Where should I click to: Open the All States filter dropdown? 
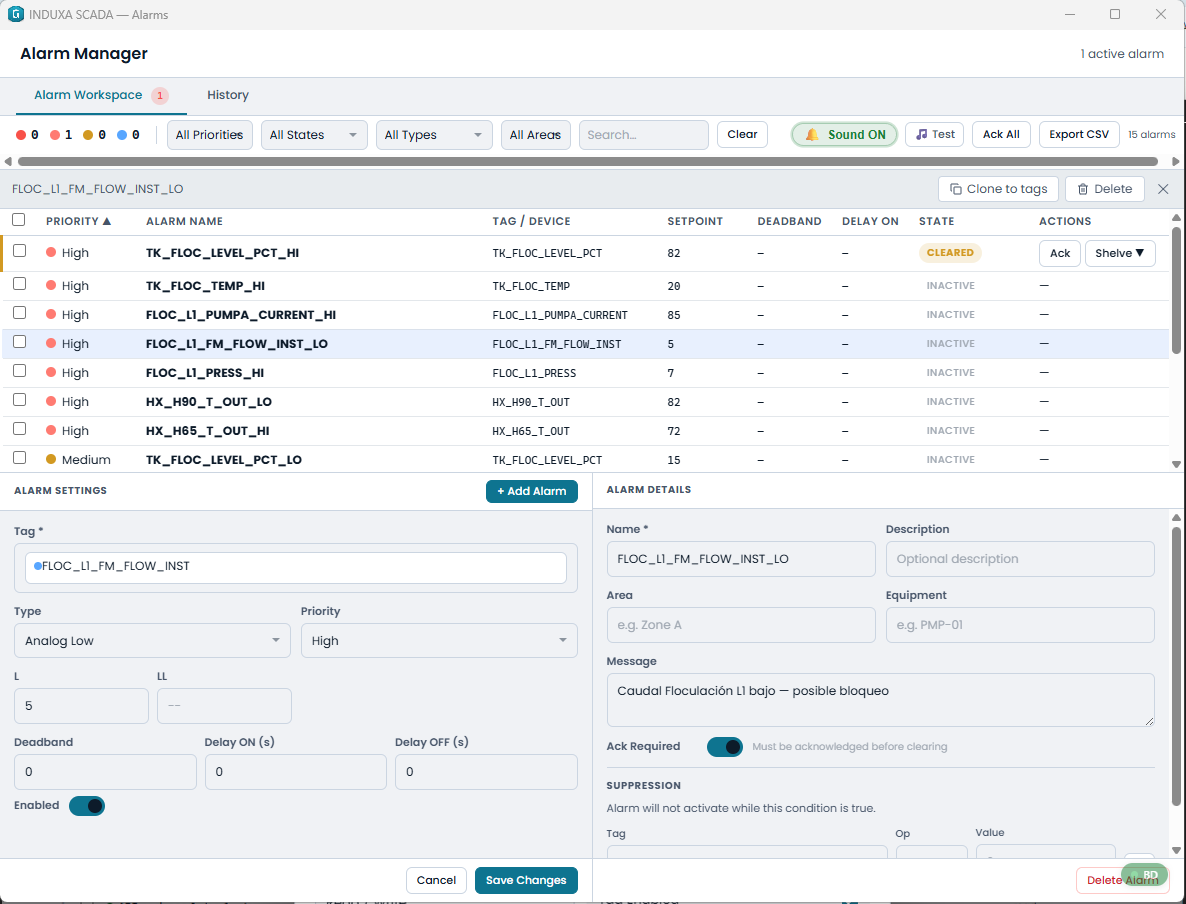[314, 135]
